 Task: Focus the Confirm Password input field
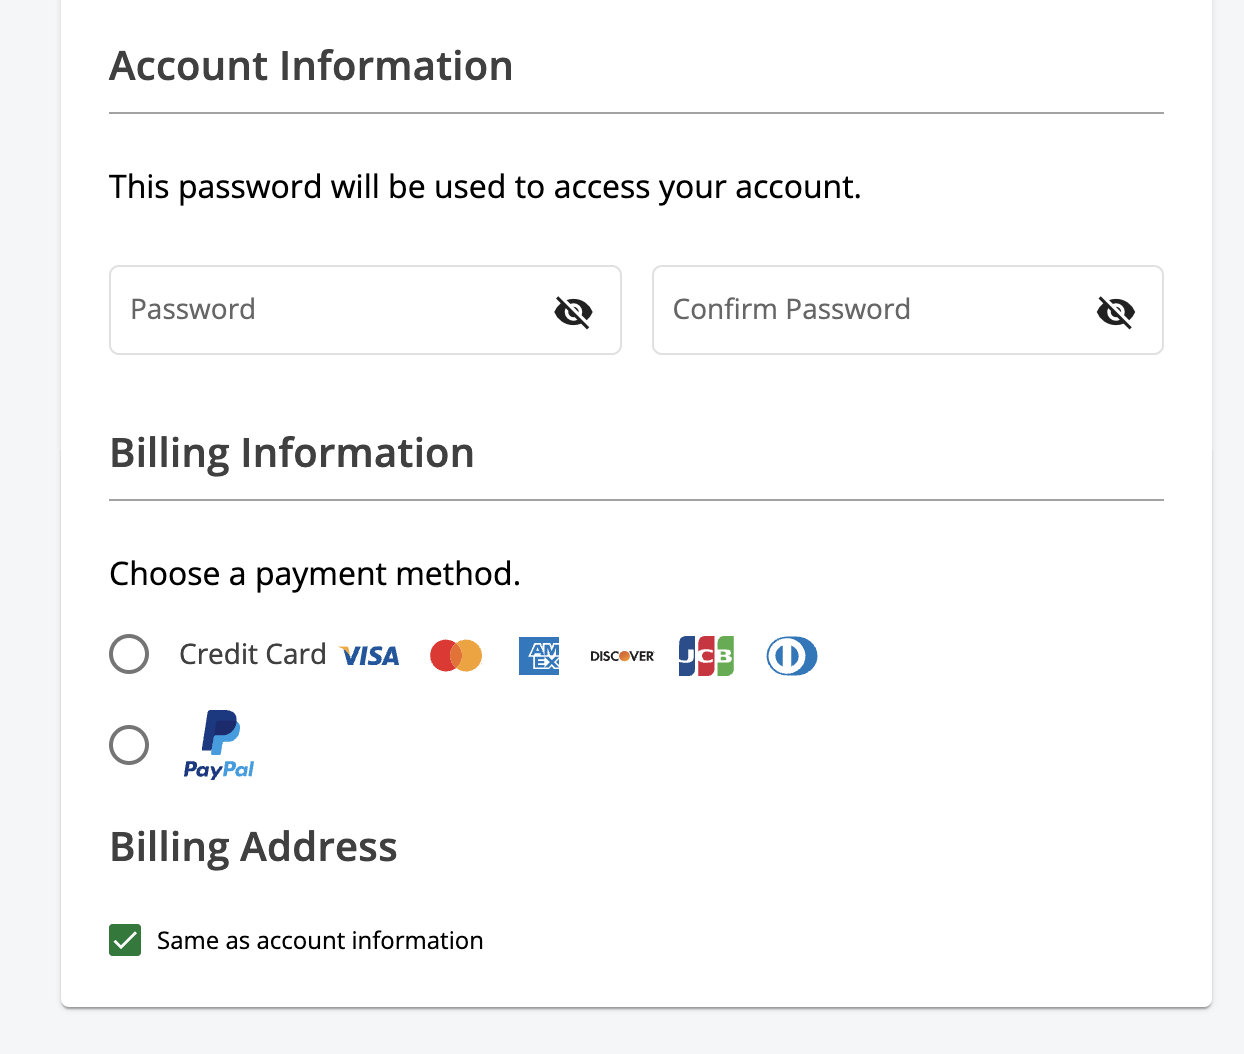(x=870, y=310)
